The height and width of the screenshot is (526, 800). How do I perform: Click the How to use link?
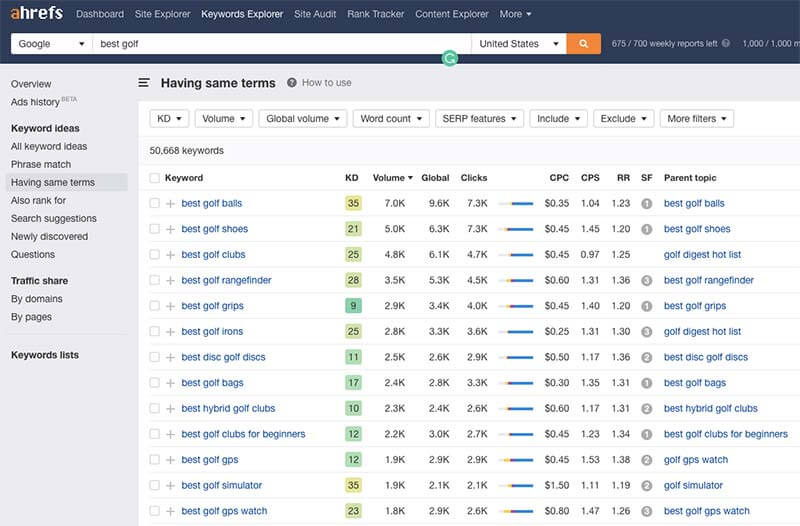coord(327,83)
